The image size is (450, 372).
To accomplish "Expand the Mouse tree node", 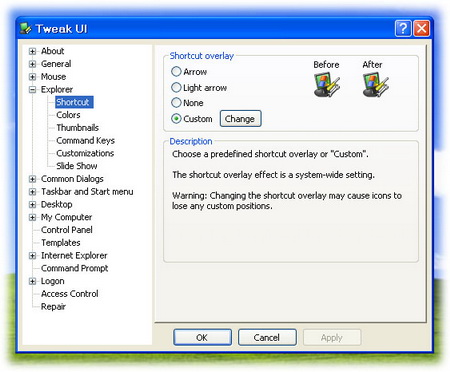I will pos(32,77).
